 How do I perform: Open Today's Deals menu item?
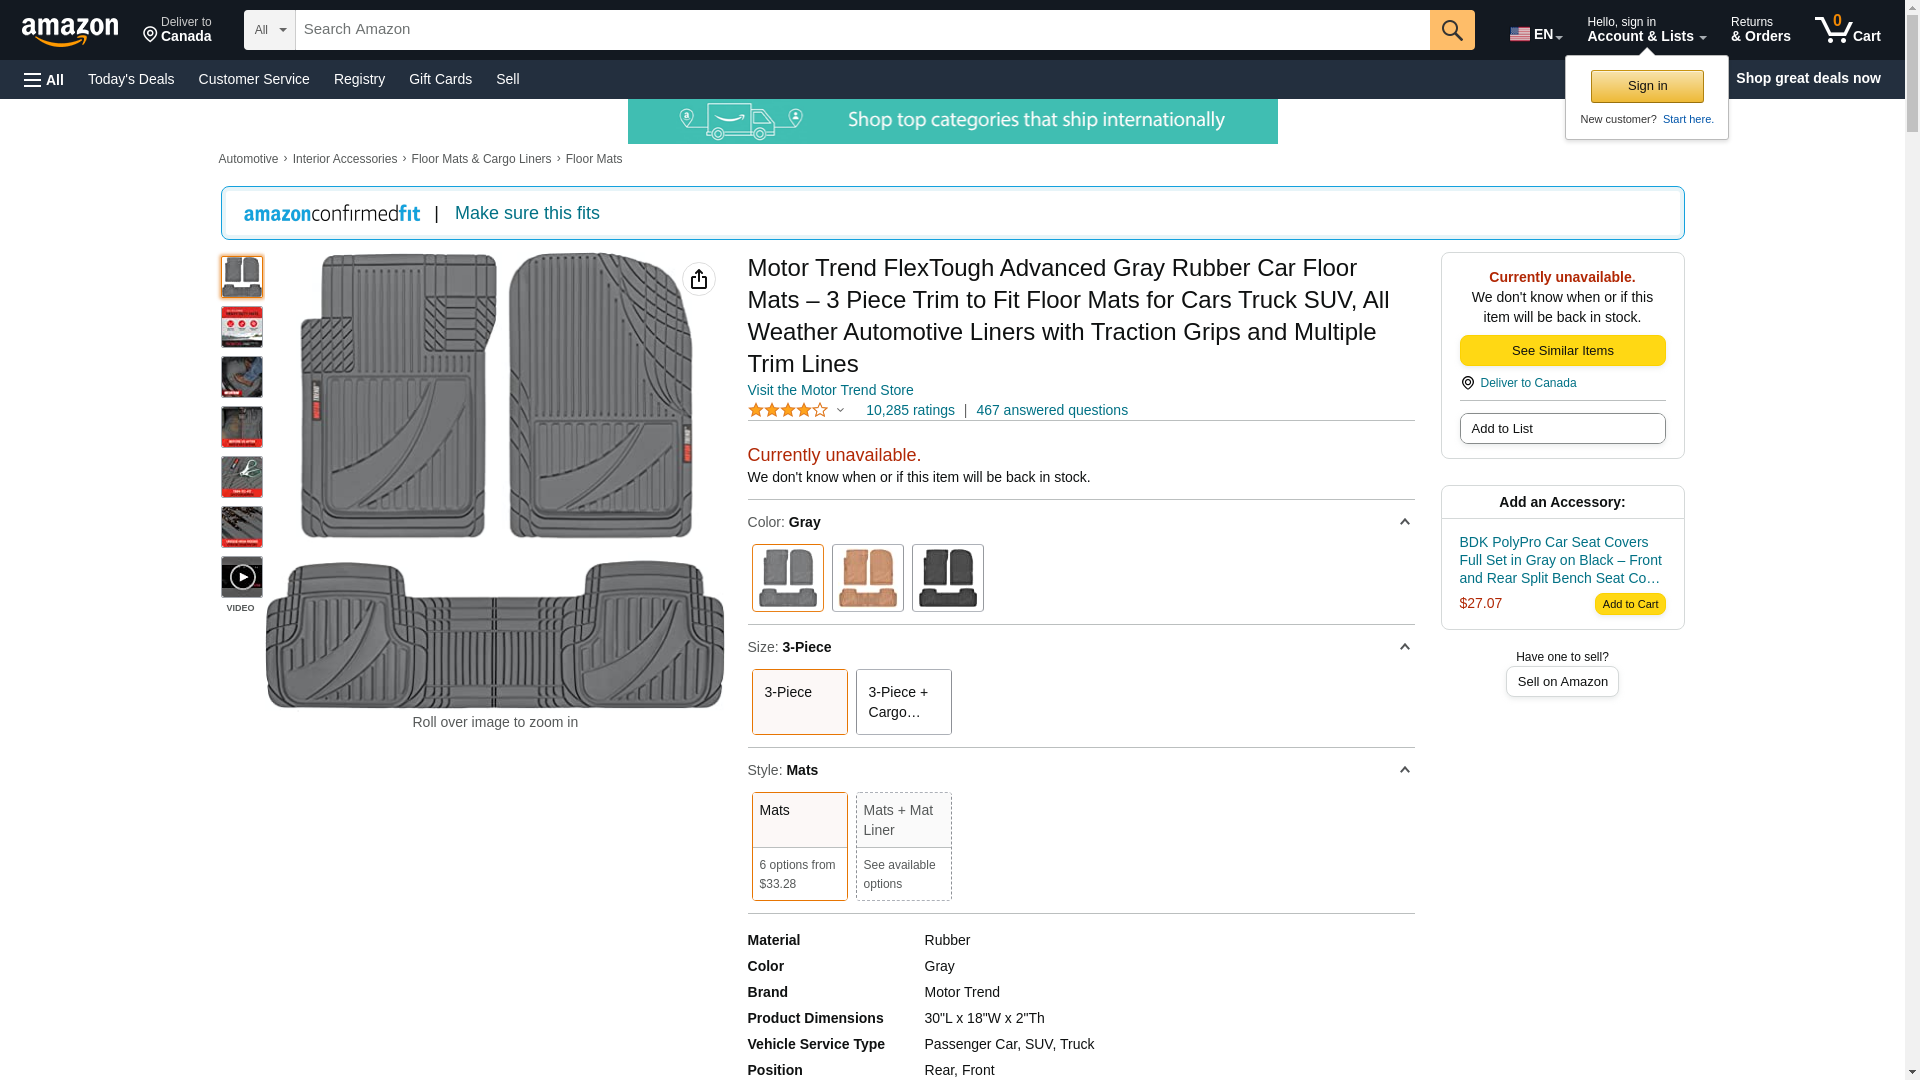pos(131,79)
